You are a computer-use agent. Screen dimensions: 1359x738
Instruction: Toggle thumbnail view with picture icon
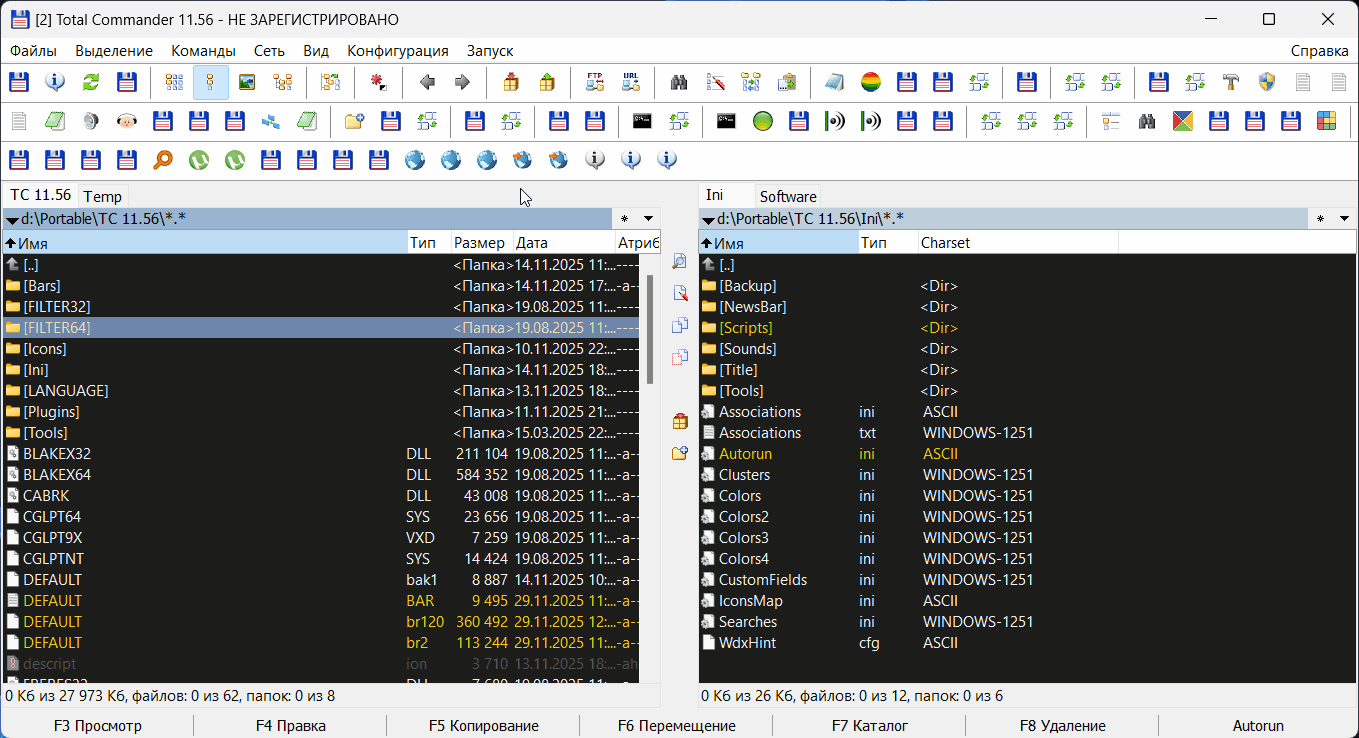(x=246, y=82)
